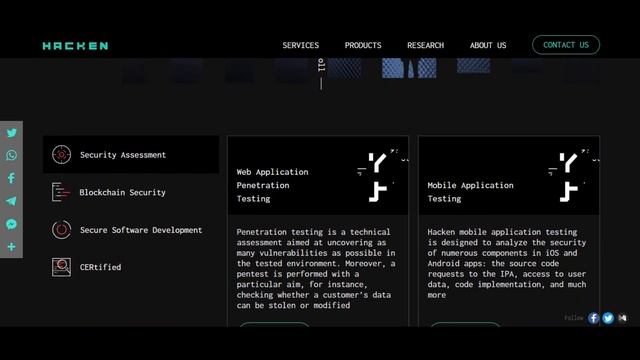Select the CERtified tab
This screenshot has width=640, height=360.
[131, 267]
